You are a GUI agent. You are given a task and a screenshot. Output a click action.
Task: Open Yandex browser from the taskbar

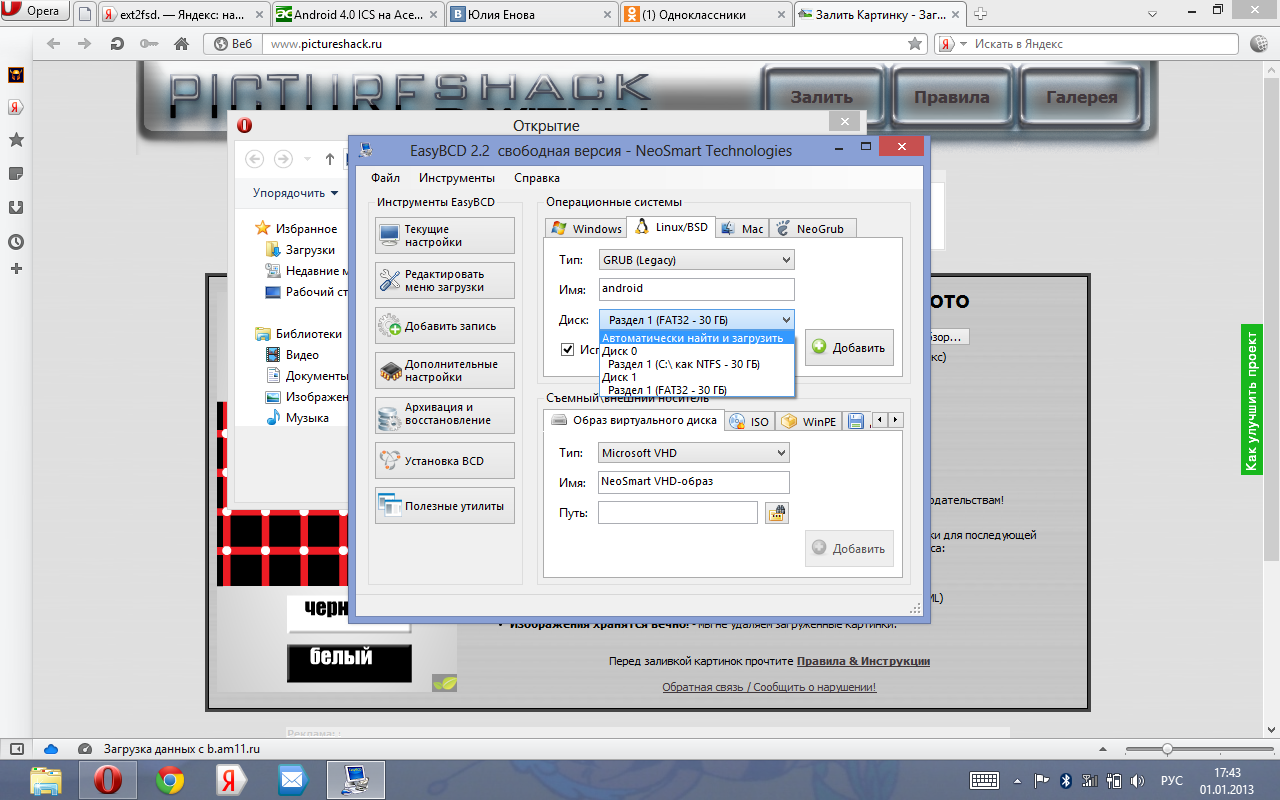point(231,780)
